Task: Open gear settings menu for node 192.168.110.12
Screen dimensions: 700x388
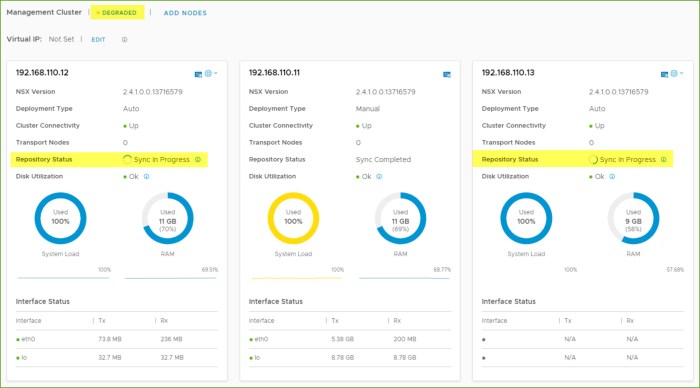Action: (211, 73)
